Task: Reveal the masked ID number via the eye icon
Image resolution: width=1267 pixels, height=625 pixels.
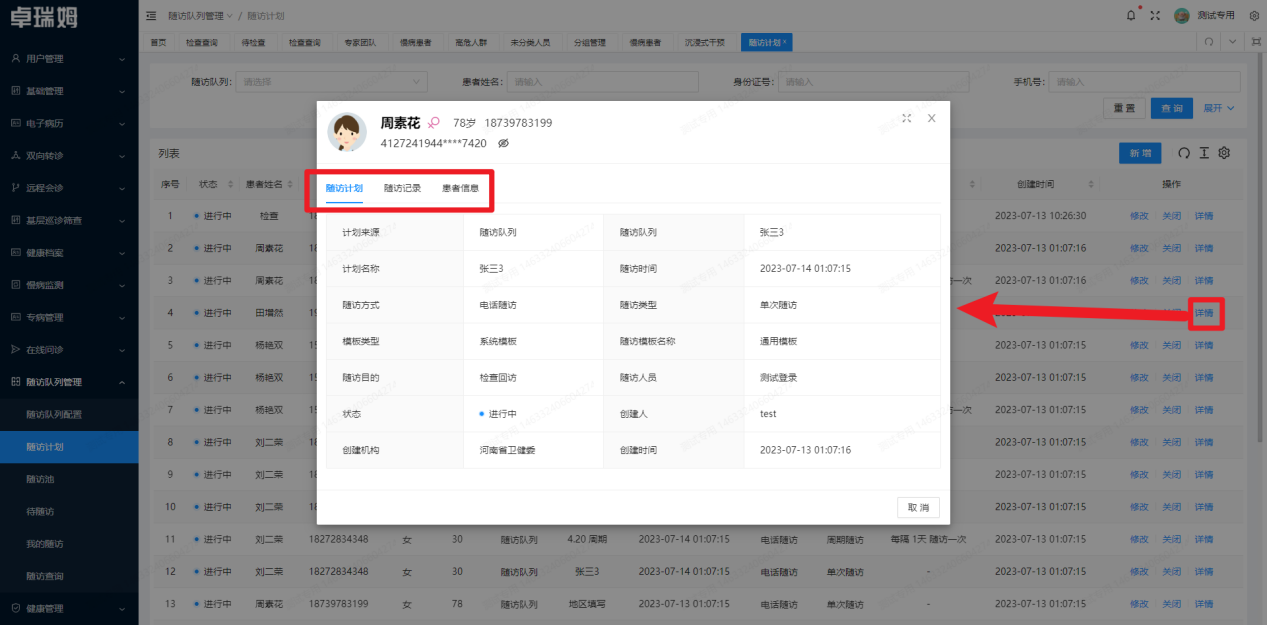Action: (502, 143)
